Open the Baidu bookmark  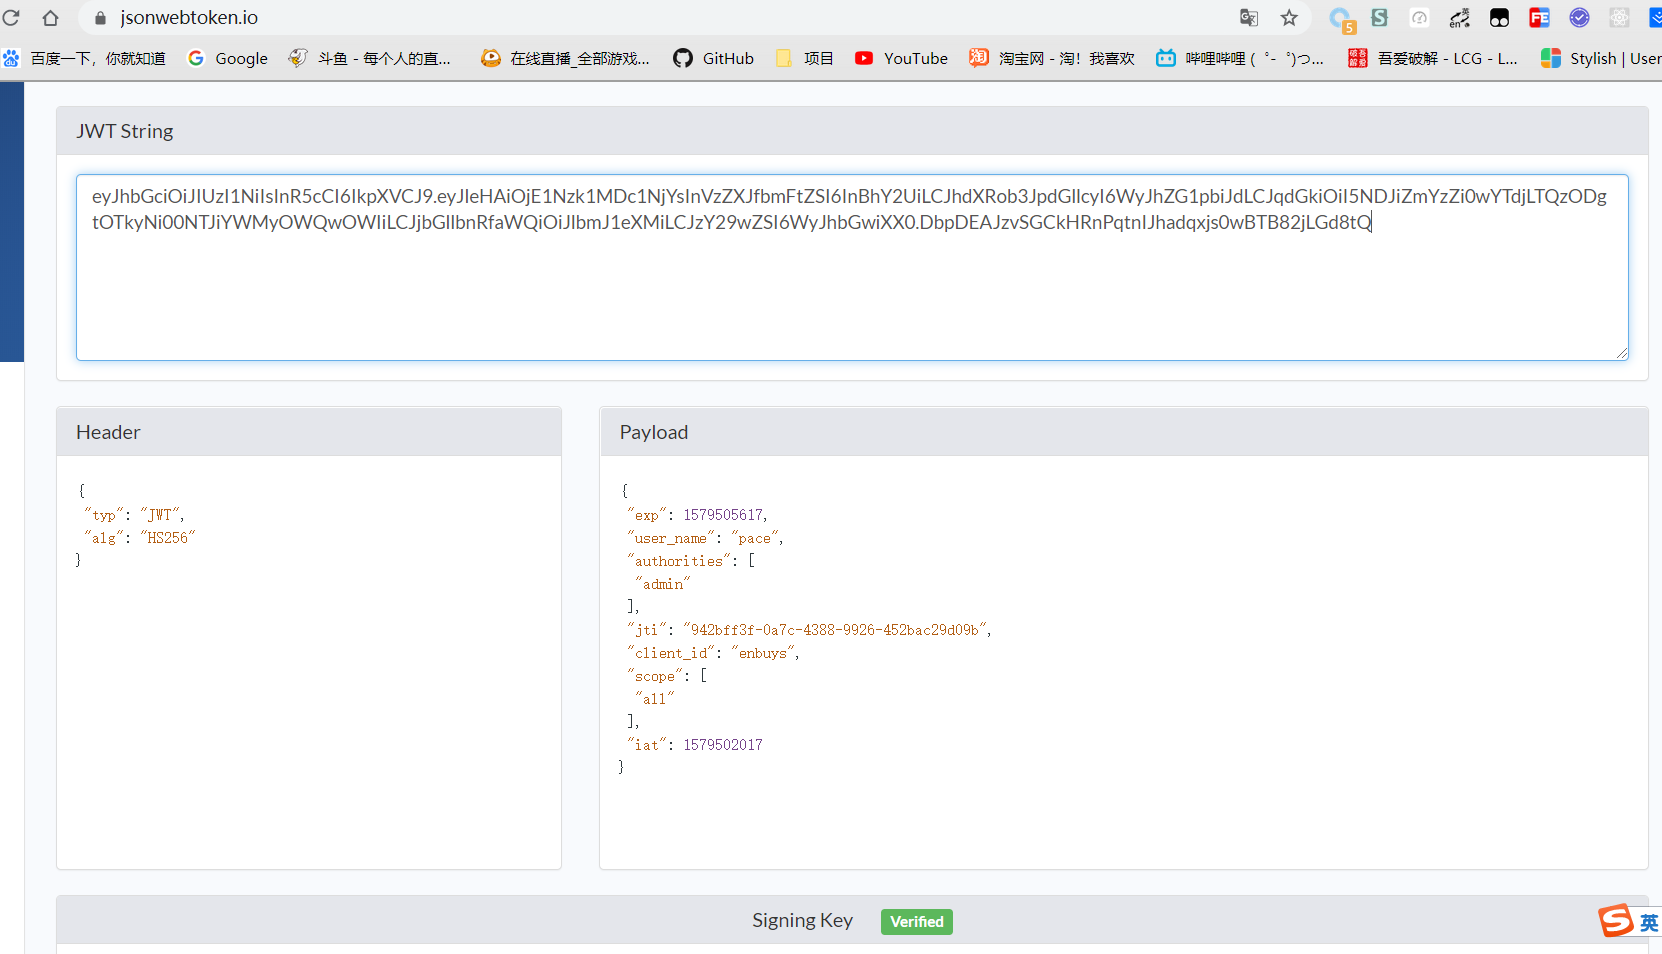[84, 58]
